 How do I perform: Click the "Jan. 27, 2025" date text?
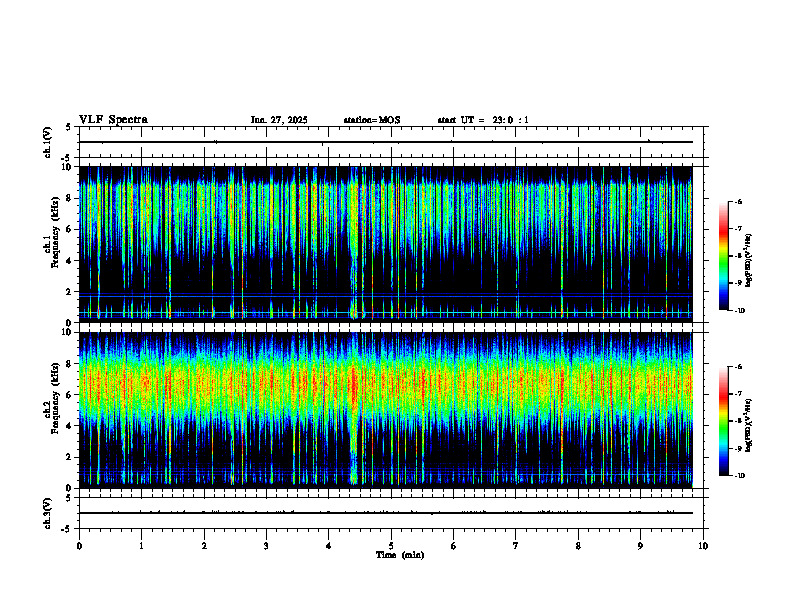pos(279,120)
